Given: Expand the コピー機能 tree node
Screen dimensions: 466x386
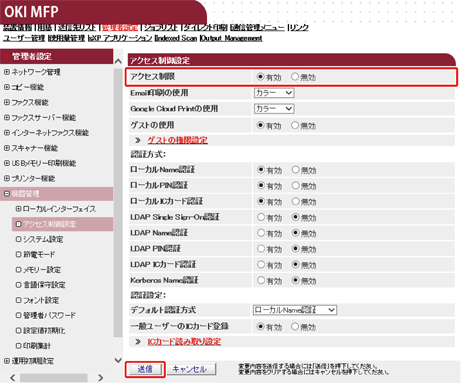Looking at the screenshot, I should (7, 87).
